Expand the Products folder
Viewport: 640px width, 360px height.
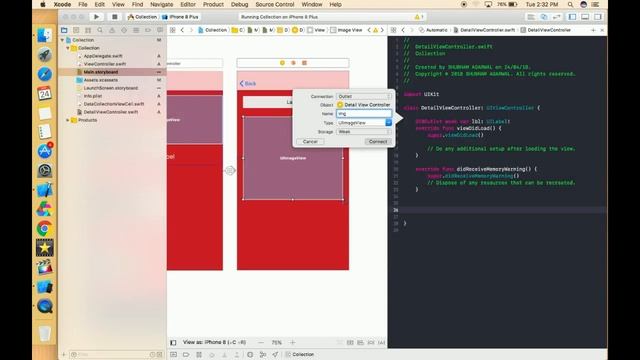[x=68, y=120]
